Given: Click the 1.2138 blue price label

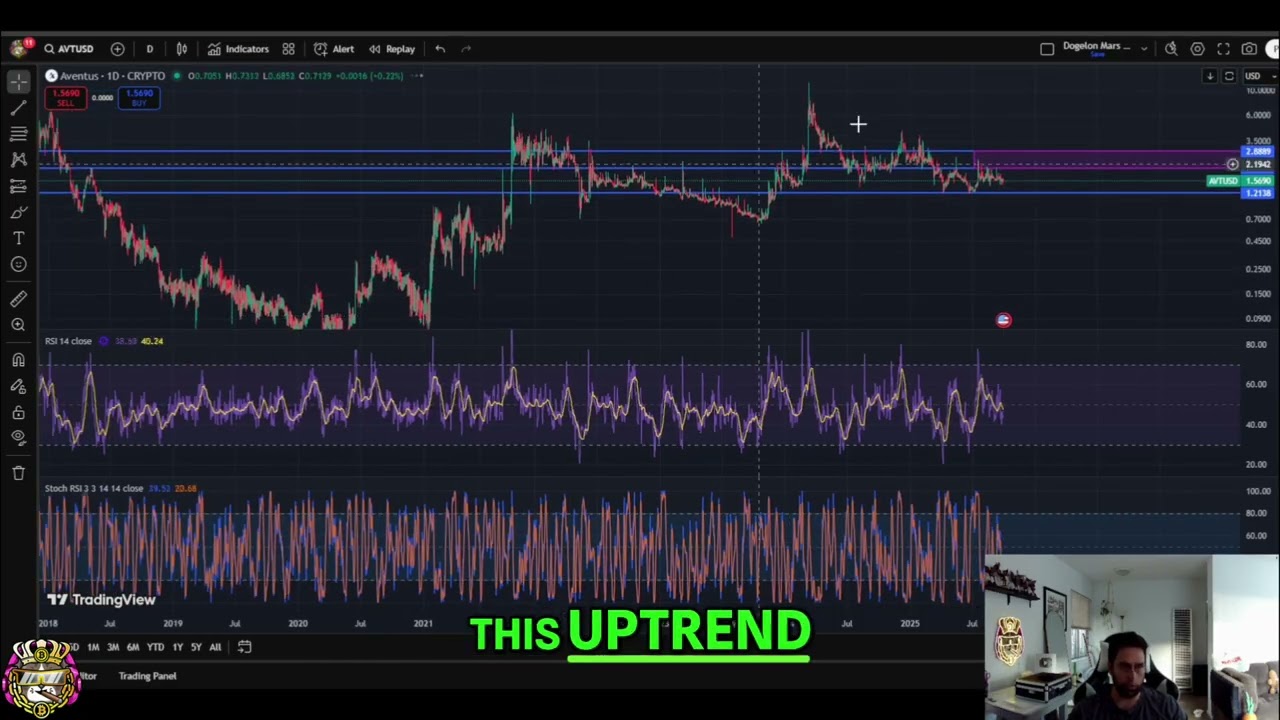Looking at the screenshot, I should 1258,193.
